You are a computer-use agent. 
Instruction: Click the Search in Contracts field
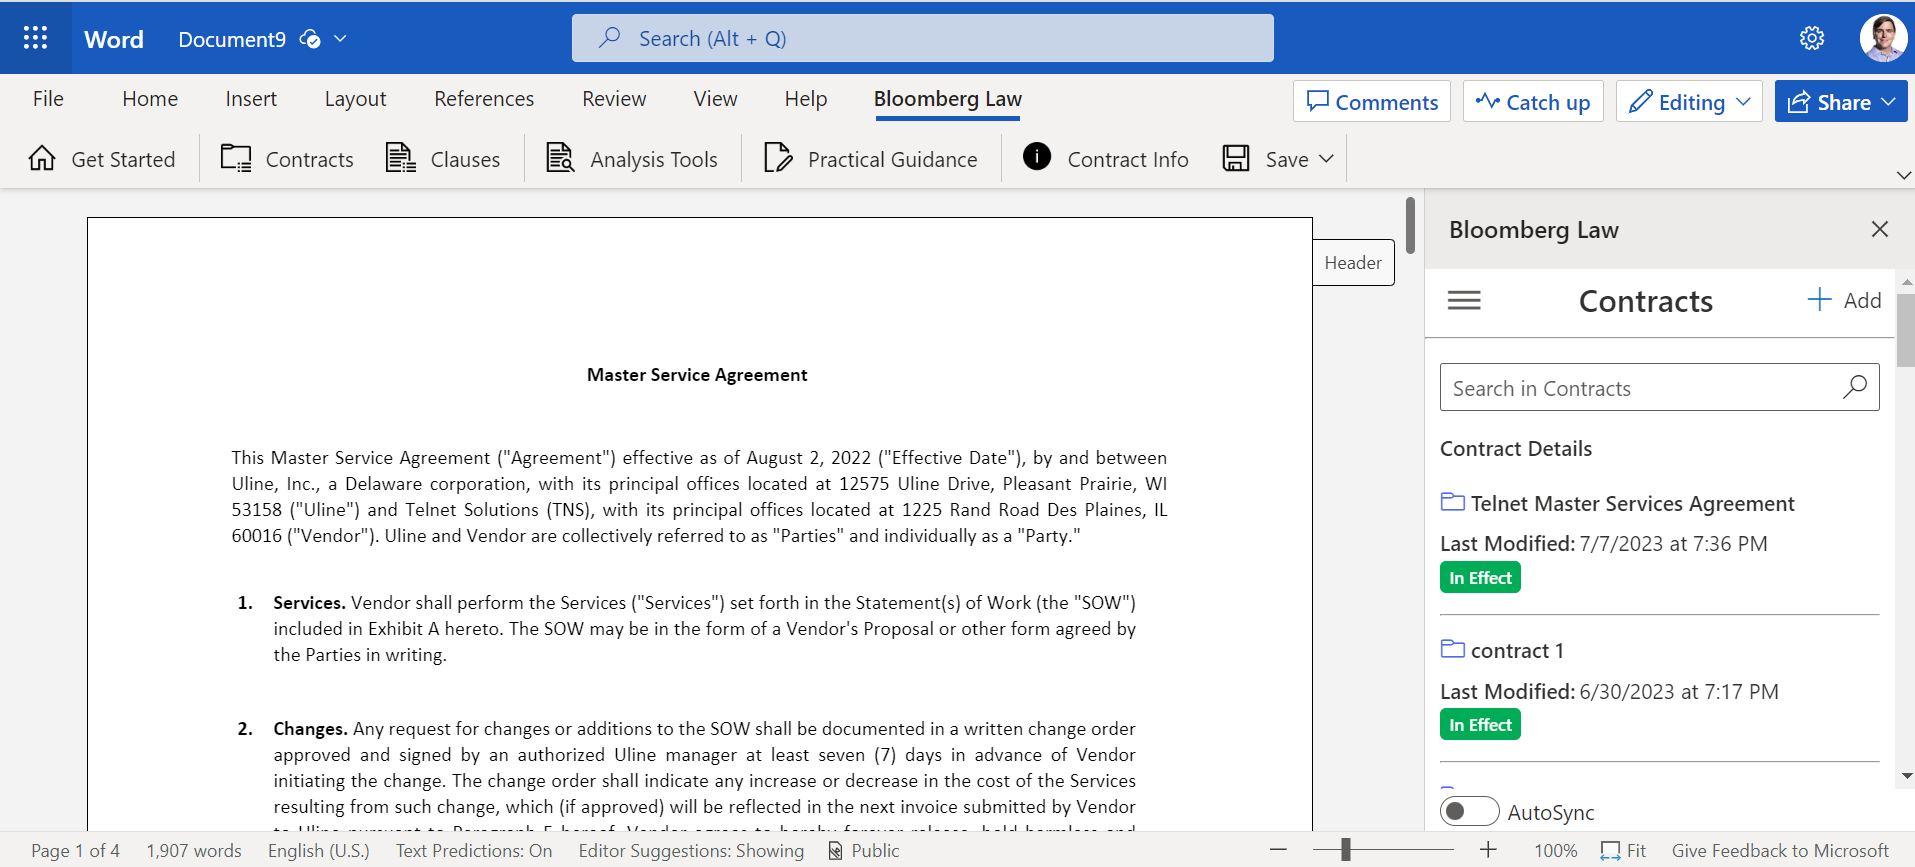[1659, 387]
